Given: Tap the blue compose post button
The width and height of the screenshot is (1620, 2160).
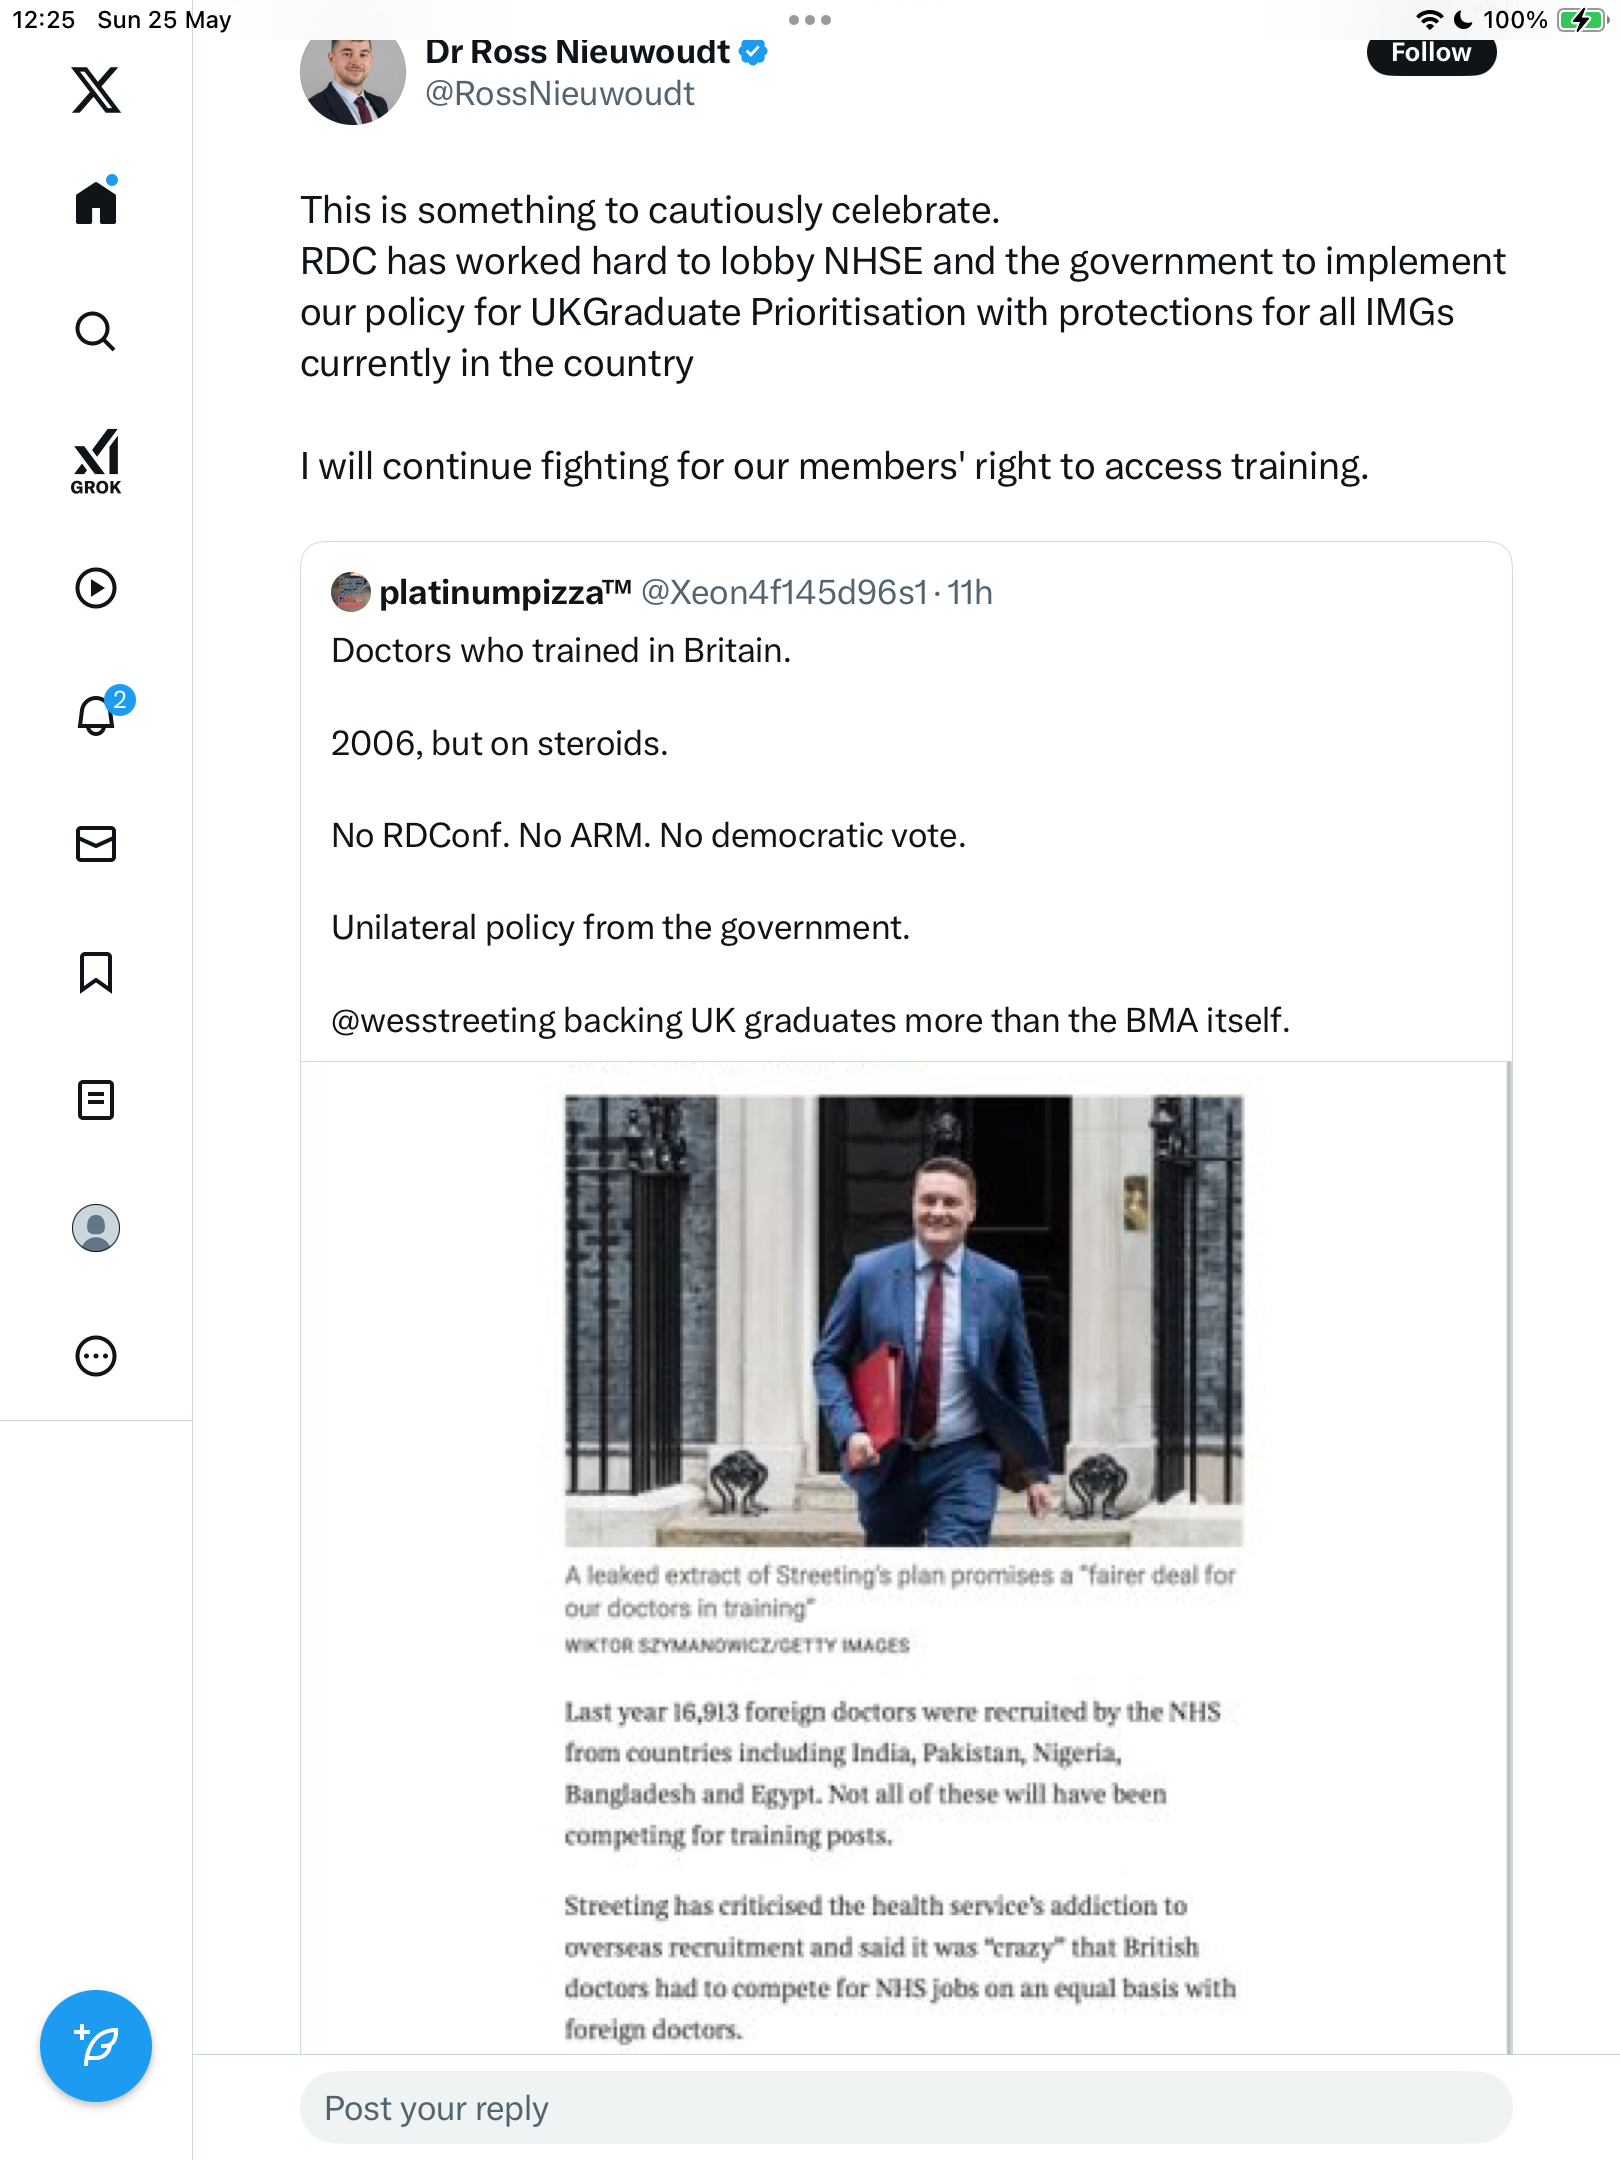Looking at the screenshot, I should [x=96, y=2046].
